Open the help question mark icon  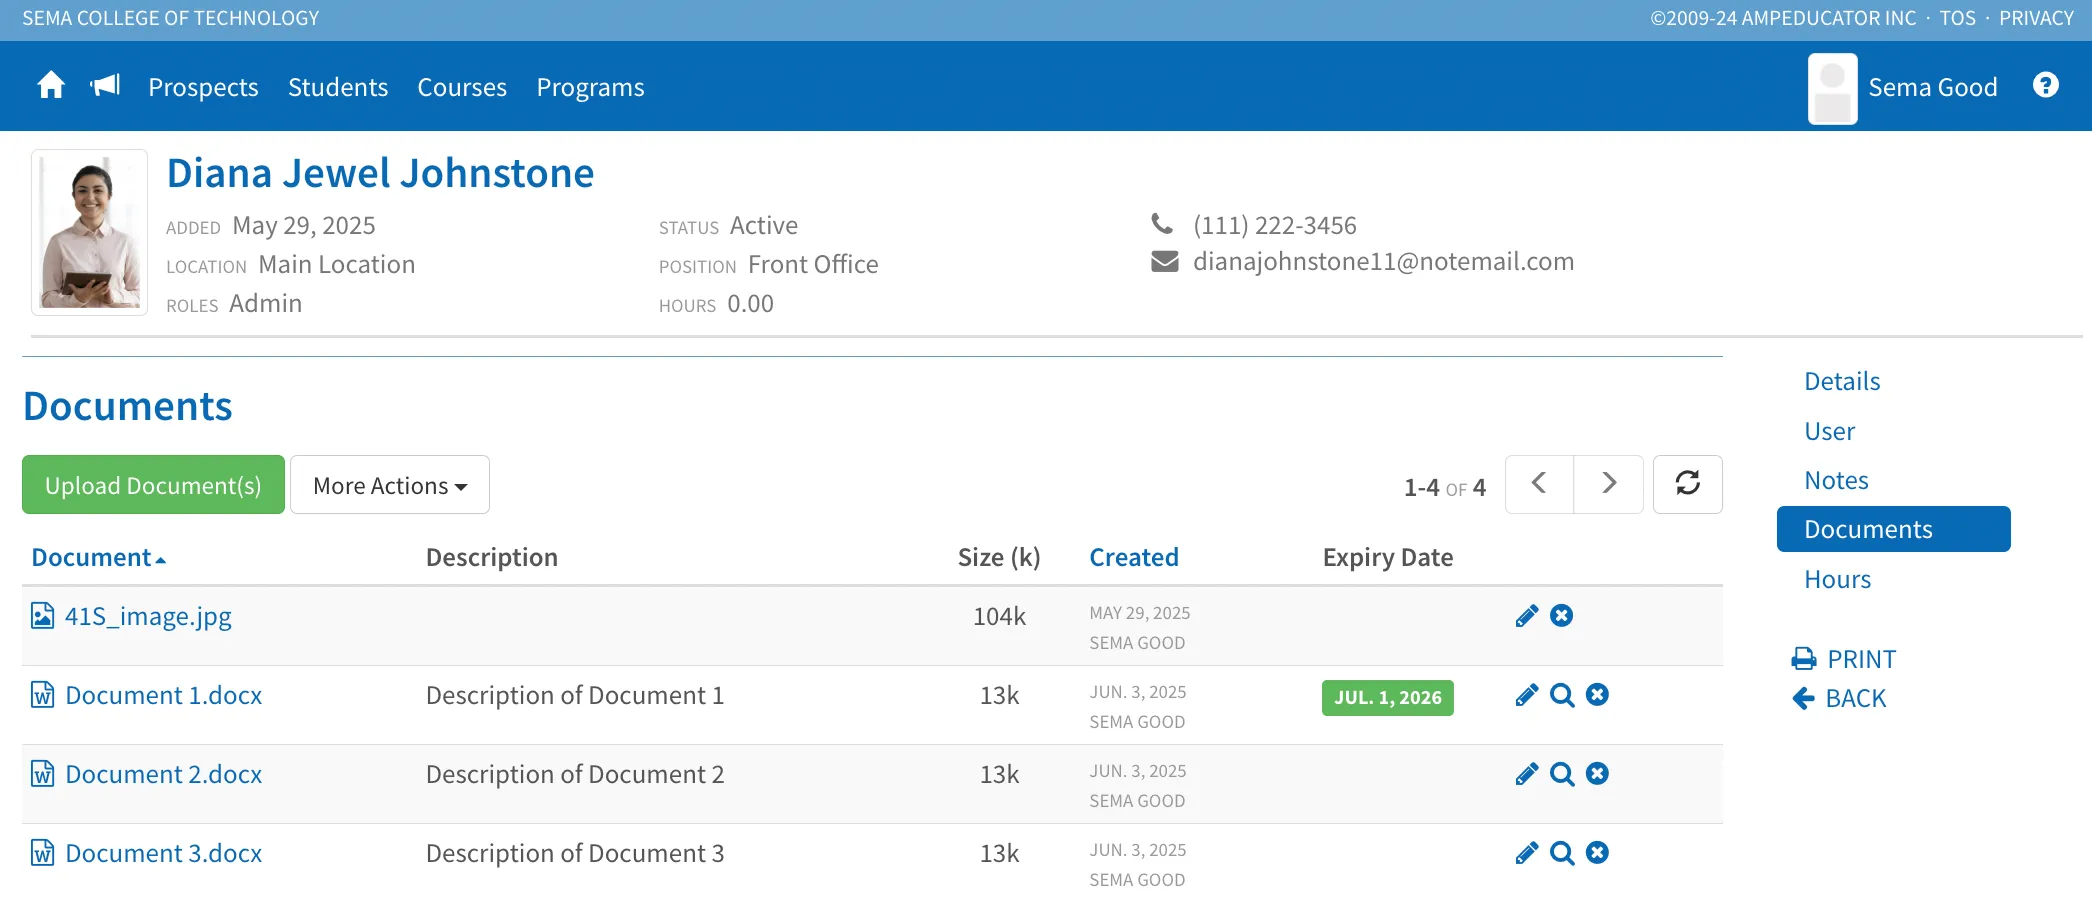click(2046, 86)
